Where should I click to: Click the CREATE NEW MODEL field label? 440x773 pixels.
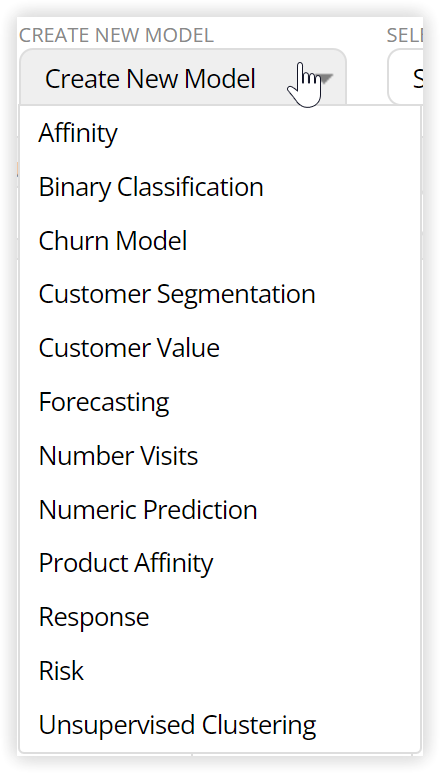click(116, 35)
